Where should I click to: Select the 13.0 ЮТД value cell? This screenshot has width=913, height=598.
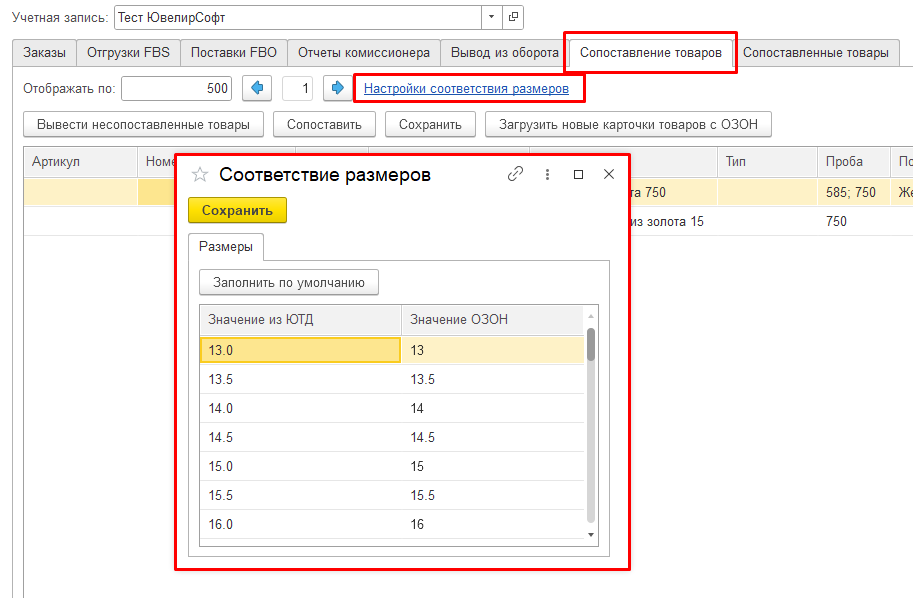(x=300, y=350)
